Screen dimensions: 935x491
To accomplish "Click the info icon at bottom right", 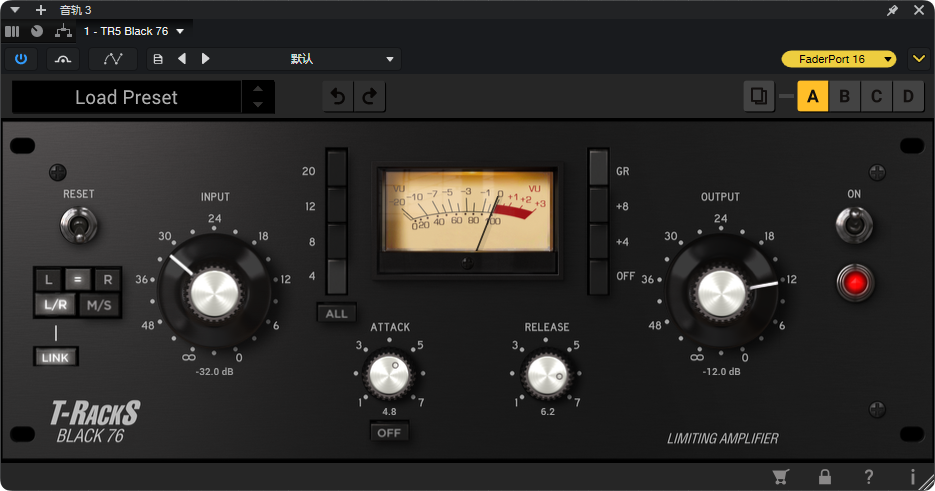I will pos(912,476).
